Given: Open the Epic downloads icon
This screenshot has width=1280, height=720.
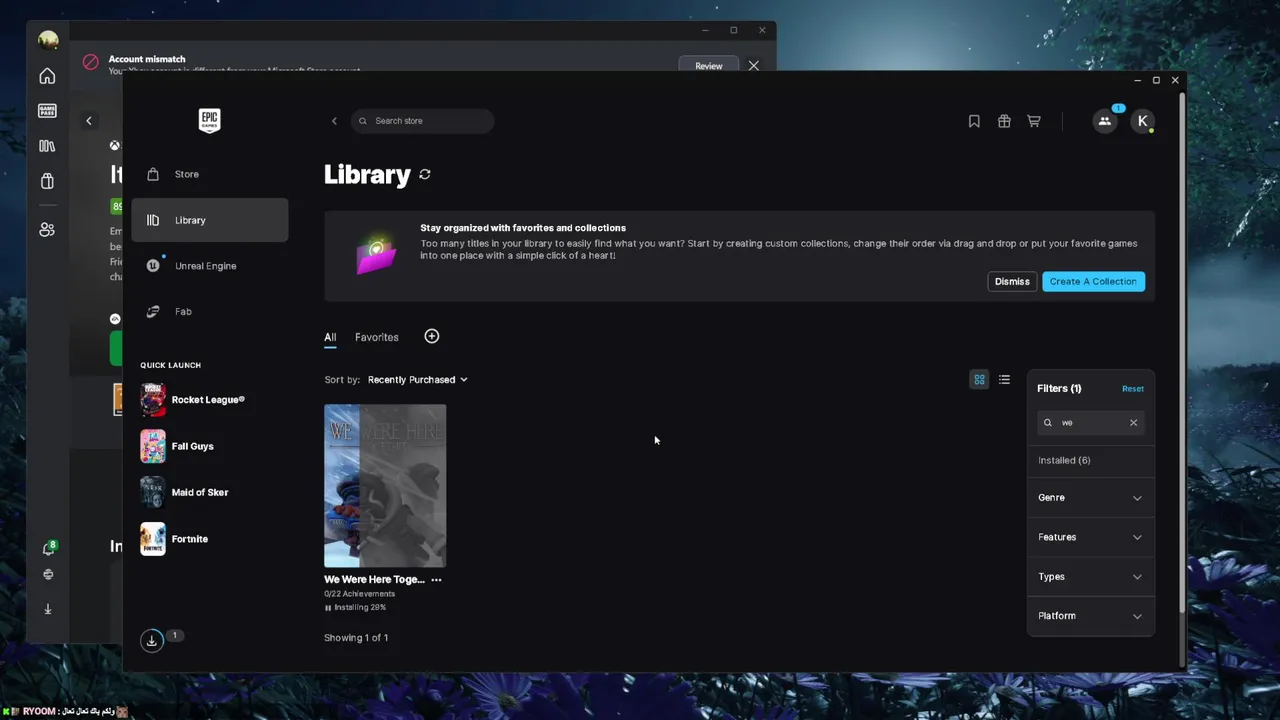Looking at the screenshot, I should click(x=152, y=640).
